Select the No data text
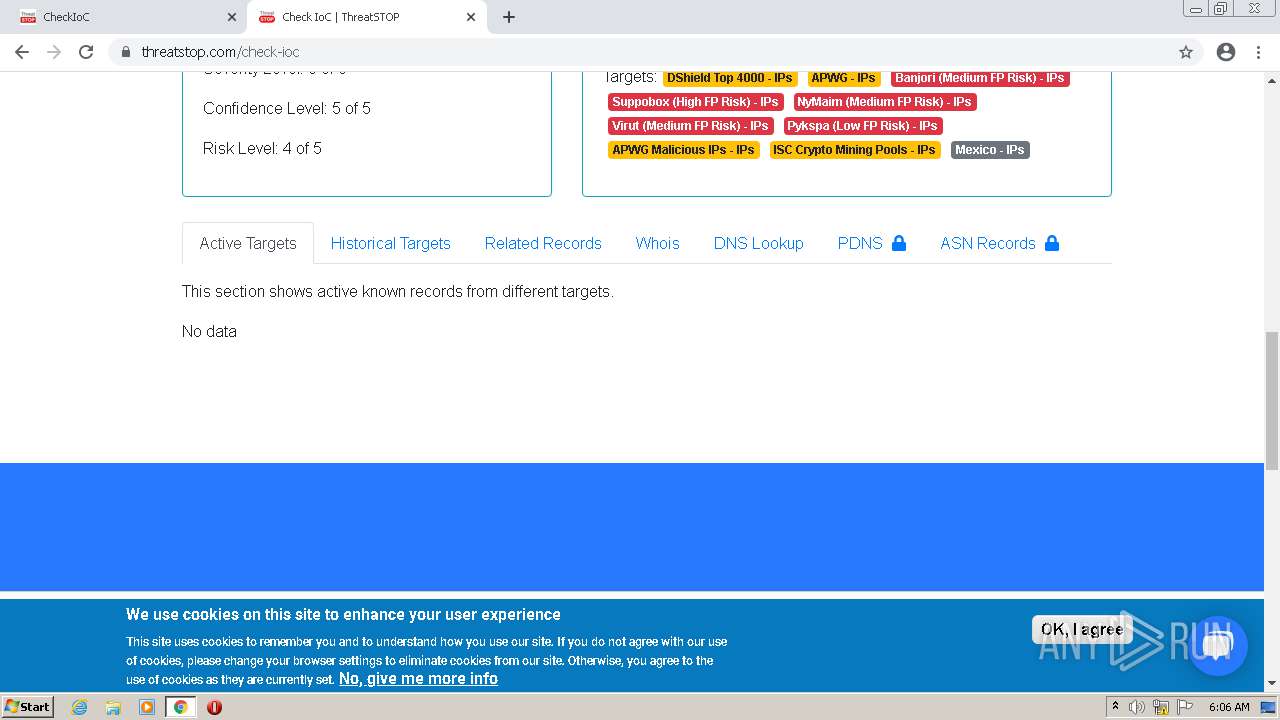This screenshot has height=720, width=1280. click(209, 331)
